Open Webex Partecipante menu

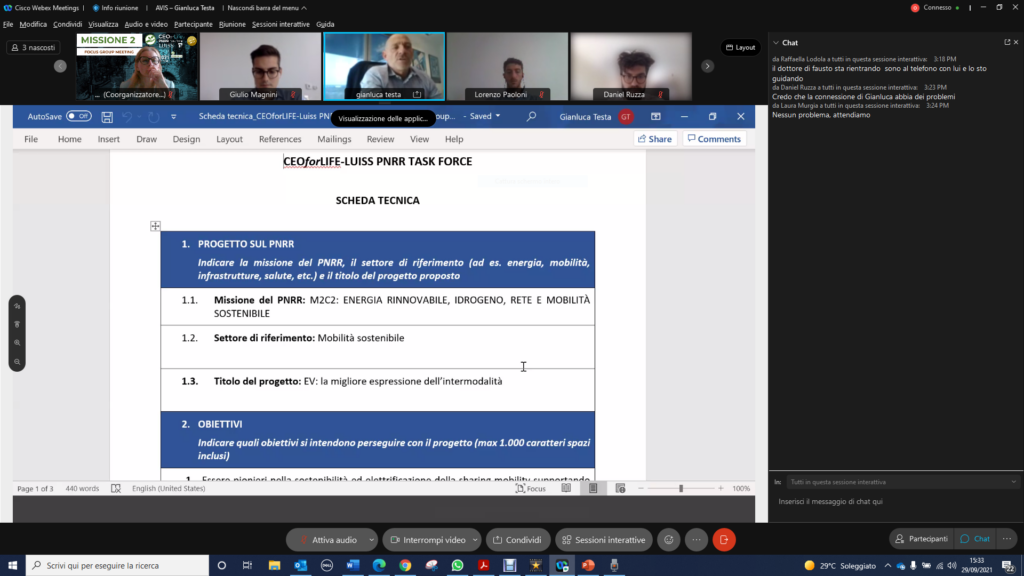[193, 24]
